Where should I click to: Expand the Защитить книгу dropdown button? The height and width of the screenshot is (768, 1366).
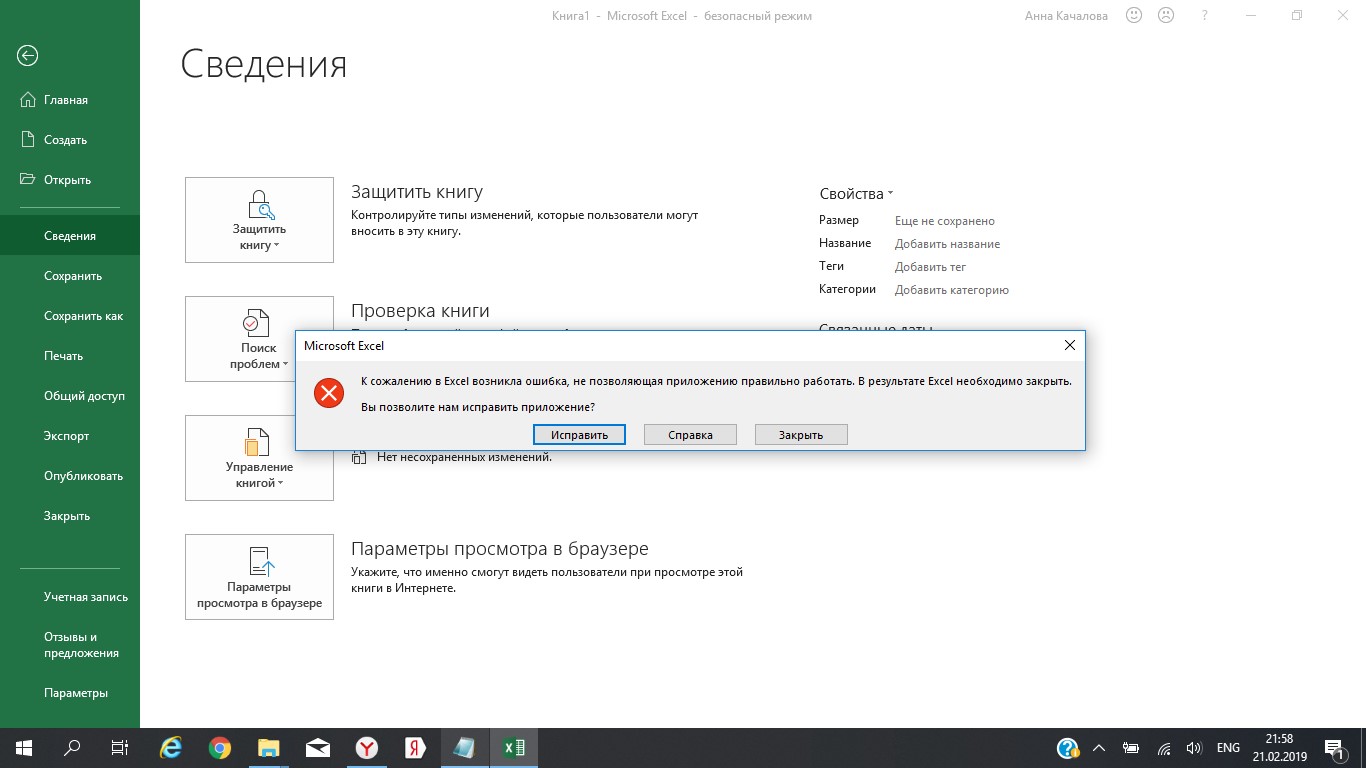point(259,220)
